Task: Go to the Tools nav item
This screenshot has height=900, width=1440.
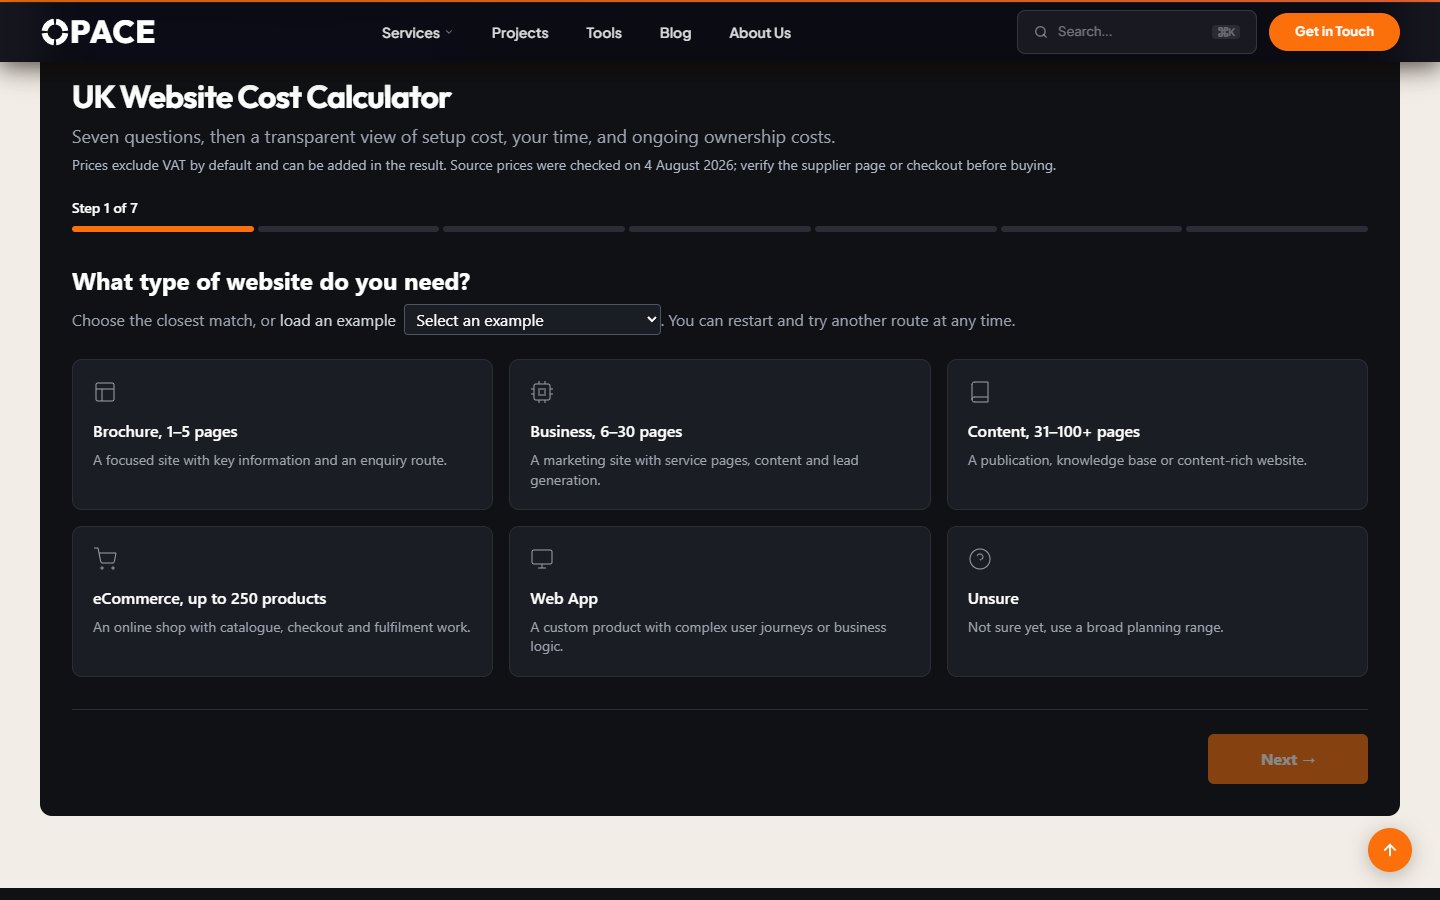Action: pos(604,33)
